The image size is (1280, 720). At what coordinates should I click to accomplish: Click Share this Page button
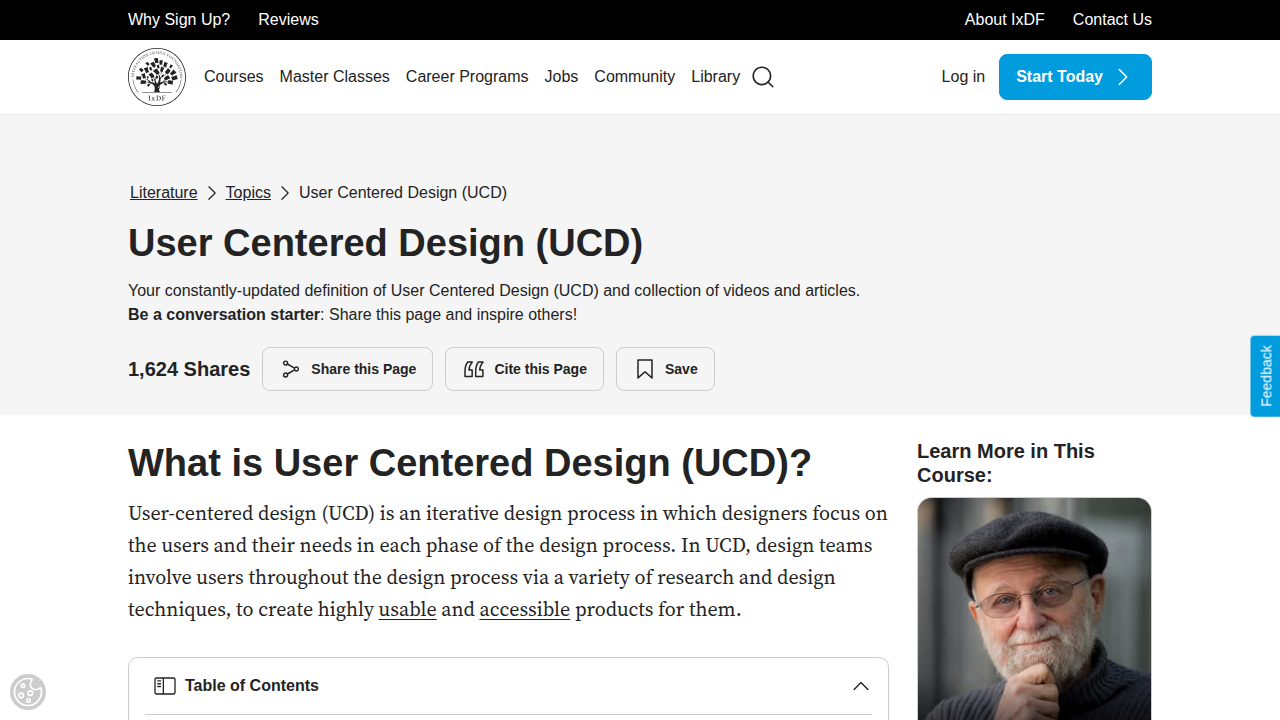point(347,369)
